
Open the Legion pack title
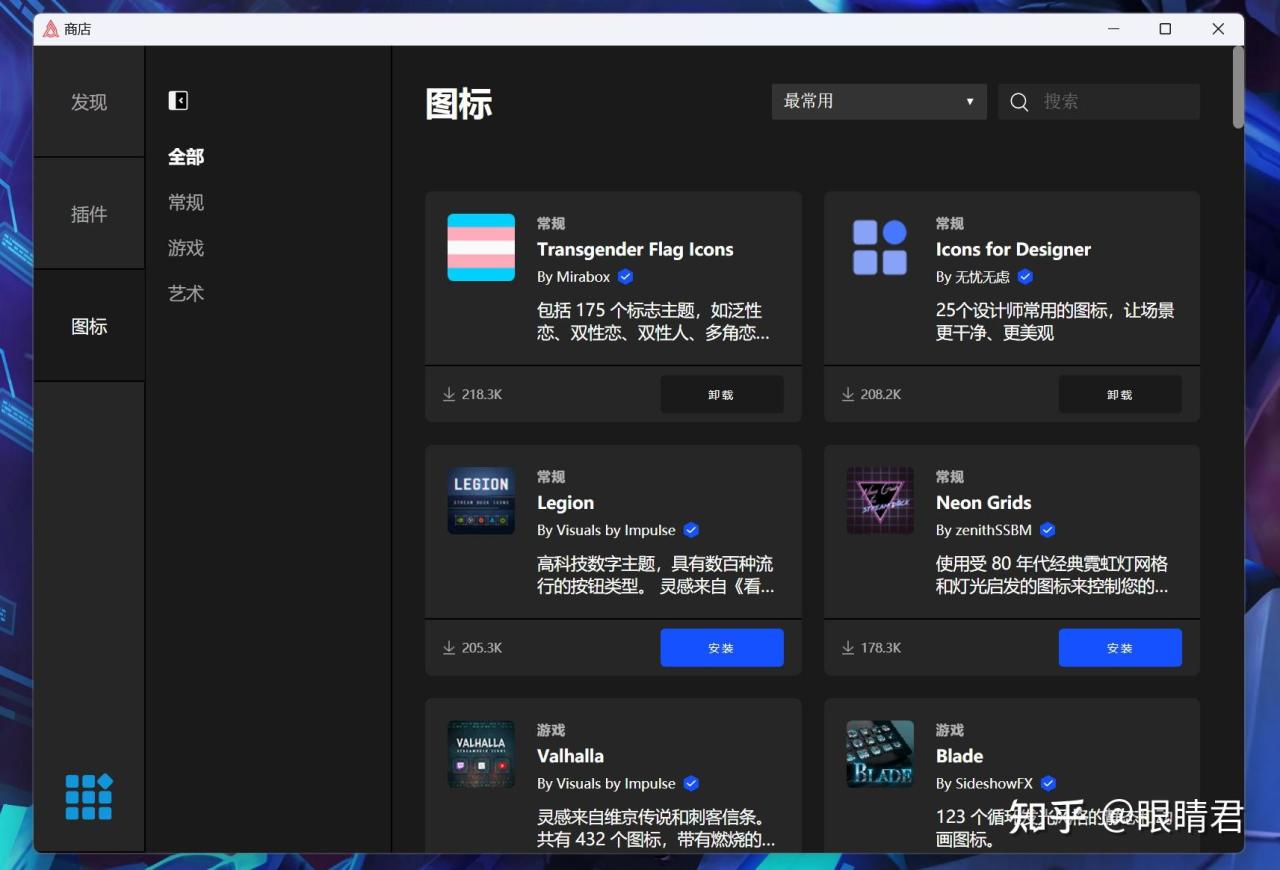565,503
